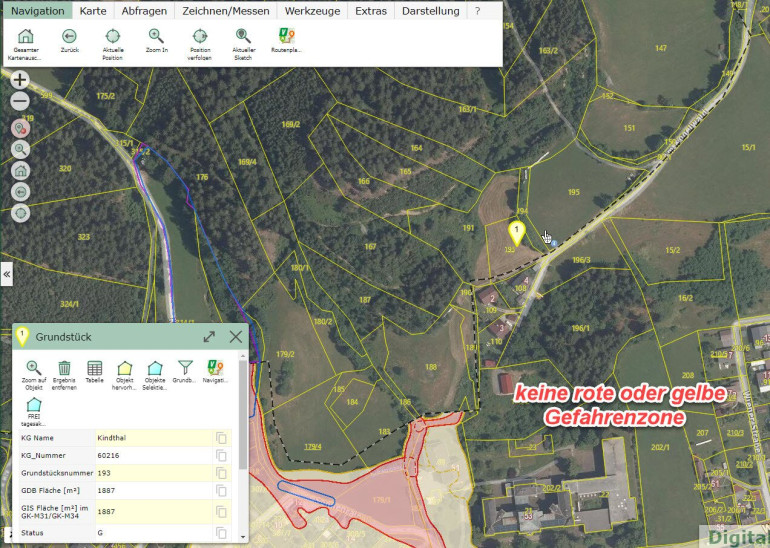This screenshot has height=548, width=770.
Task: Click the Zurück back arrow in ribbon
Action: point(69,37)
